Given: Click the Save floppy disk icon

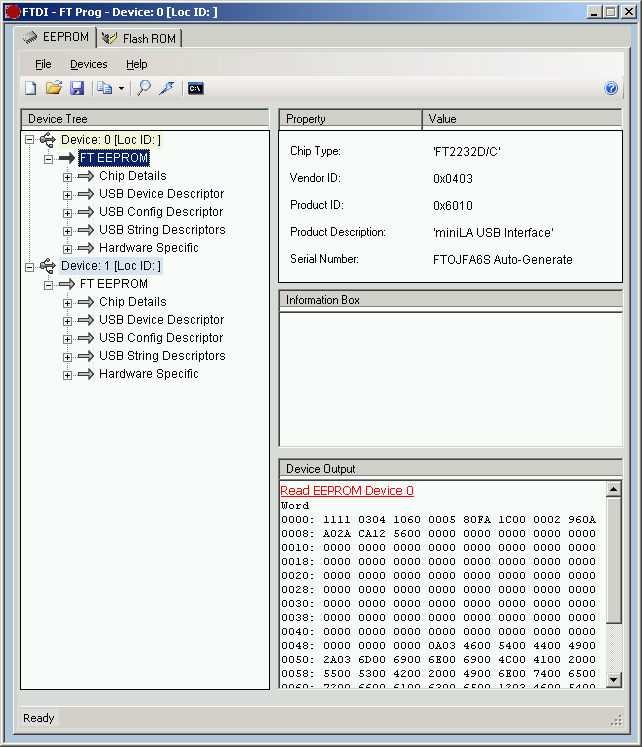Looking at the screenshot, I should (x=77, y=88).
